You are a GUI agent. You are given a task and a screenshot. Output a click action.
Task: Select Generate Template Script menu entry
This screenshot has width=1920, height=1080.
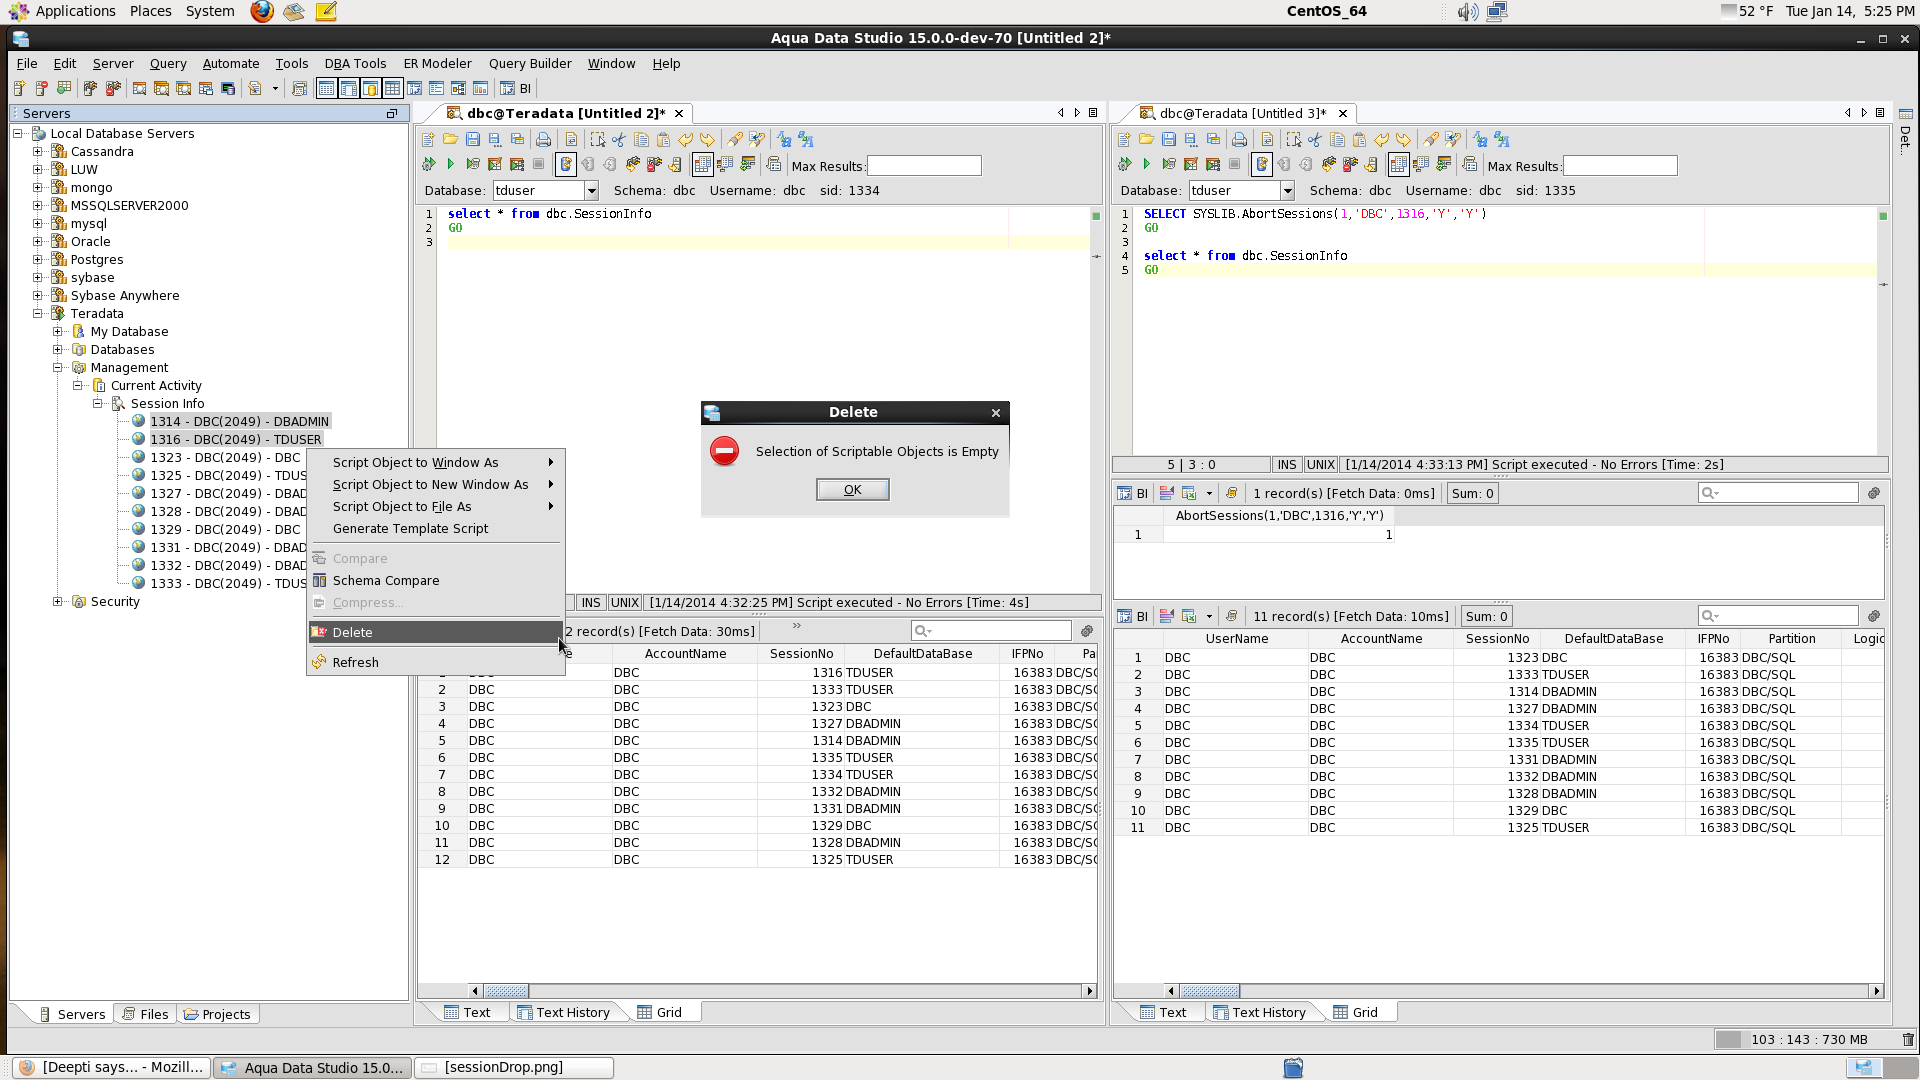coord(435,528)
